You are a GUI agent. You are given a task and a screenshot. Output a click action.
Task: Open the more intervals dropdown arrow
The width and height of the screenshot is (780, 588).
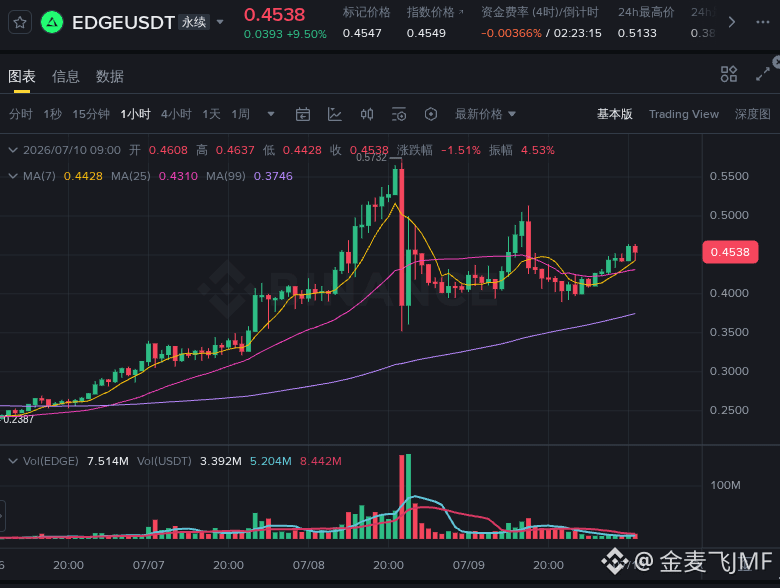(x=271, y=114)
